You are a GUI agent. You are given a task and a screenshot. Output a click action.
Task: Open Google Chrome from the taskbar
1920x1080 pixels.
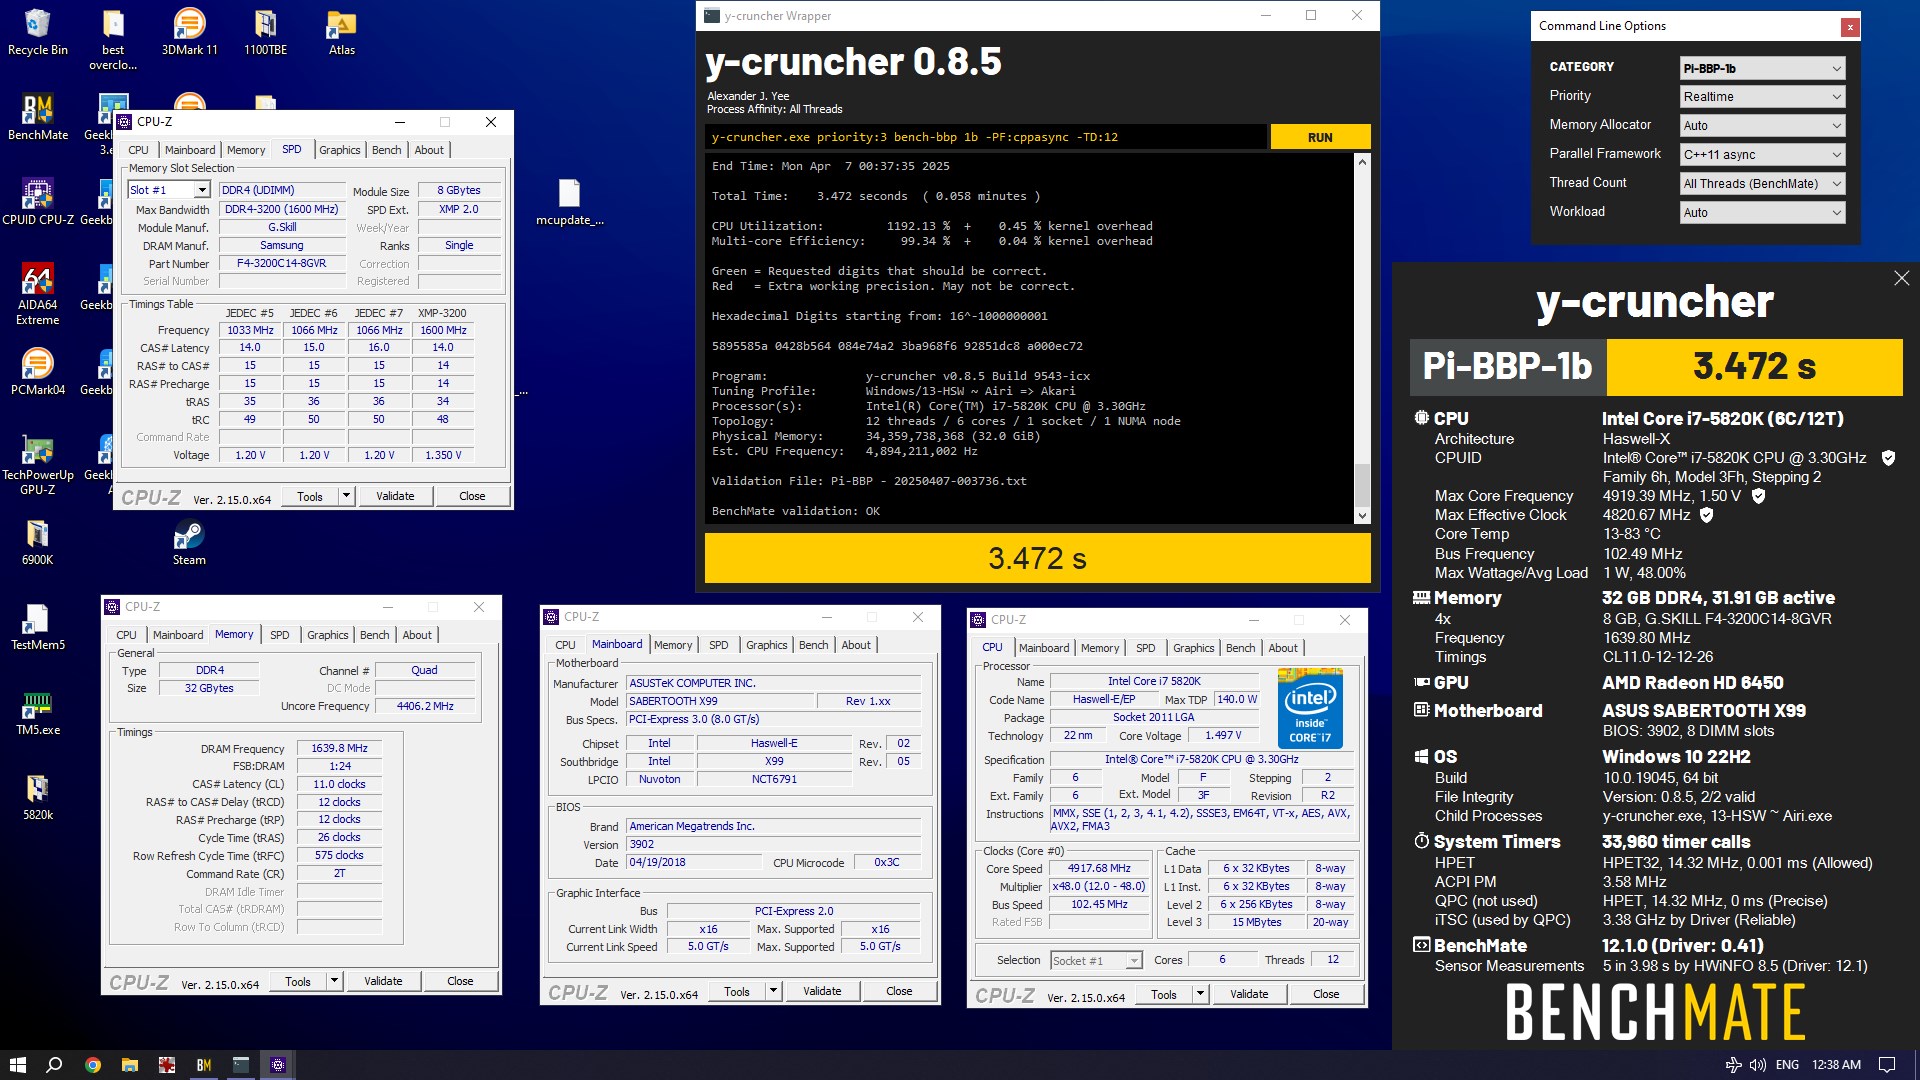(x=92, y=1065)
